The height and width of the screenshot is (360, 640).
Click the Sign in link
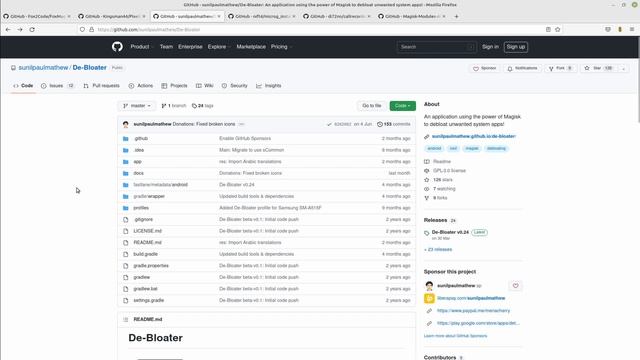click(x=490, y=47)
